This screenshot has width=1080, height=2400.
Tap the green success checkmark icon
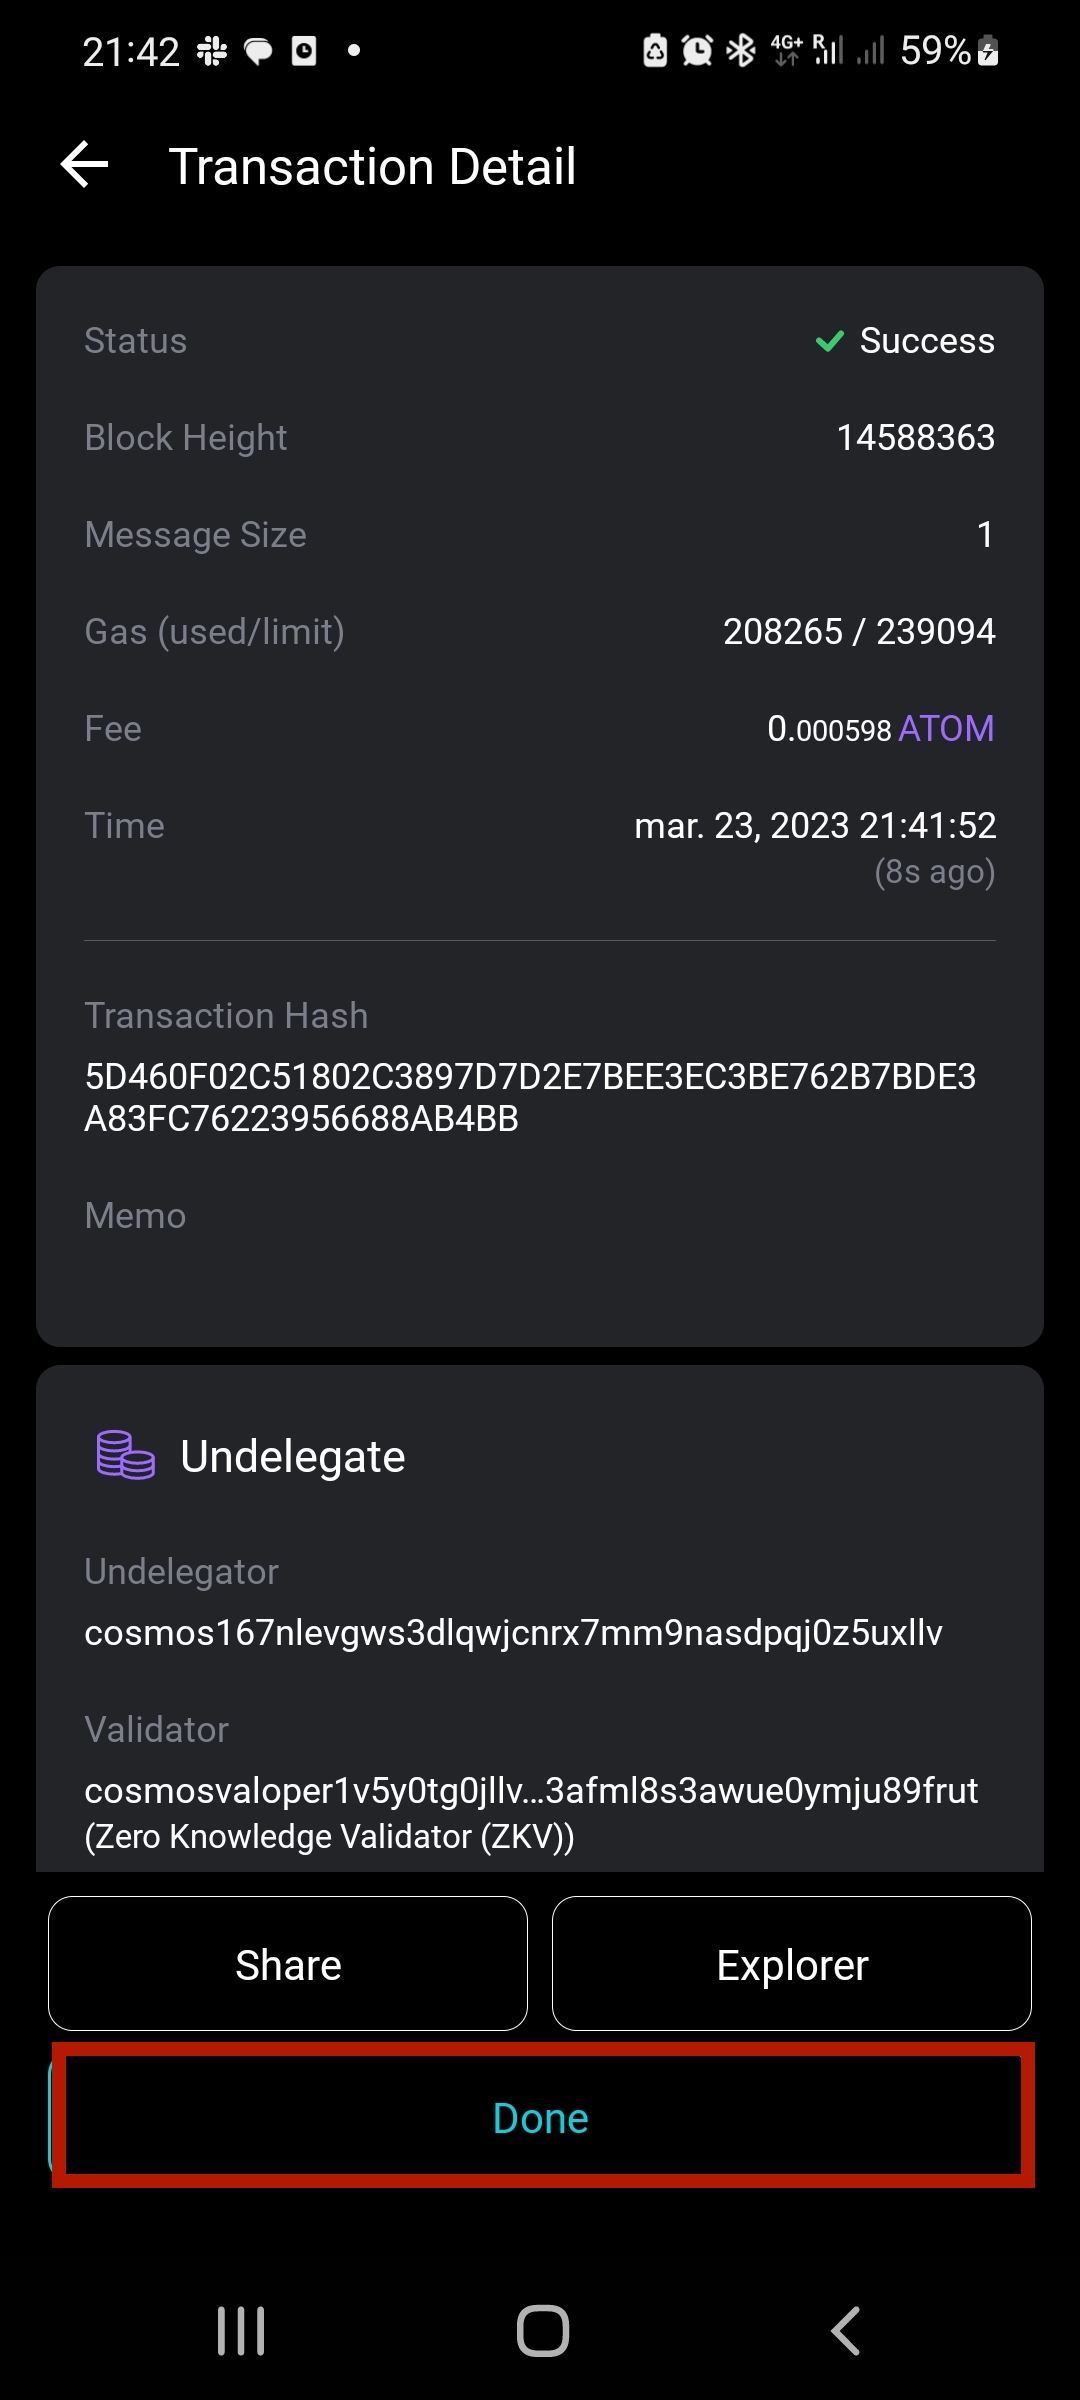point(829,341)
